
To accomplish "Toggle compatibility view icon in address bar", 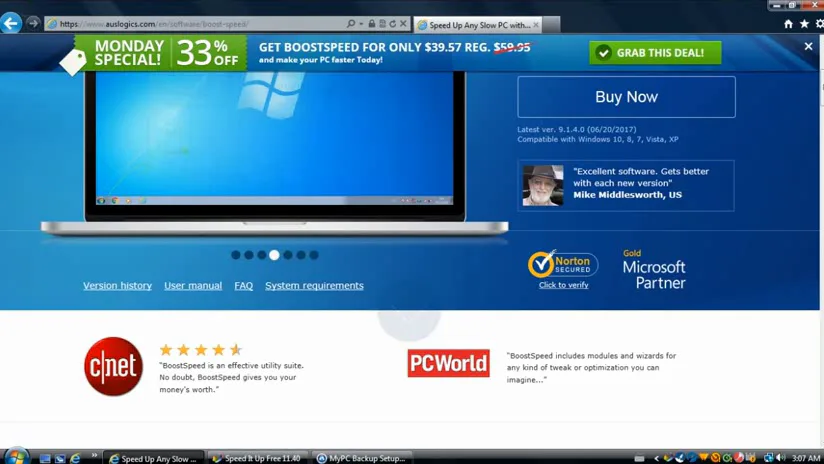I will click(x=382, y=24).
